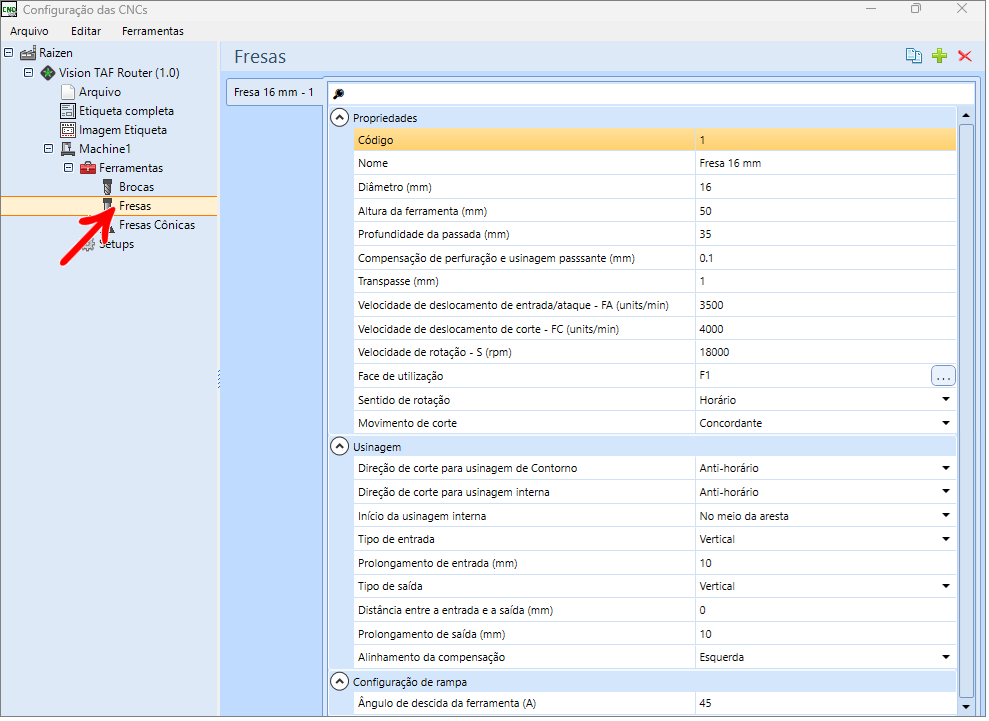Viewport: 989px width, 721px height.
Task: Click the Arquivo page icon in tree
Action: (x=67, y=92)
